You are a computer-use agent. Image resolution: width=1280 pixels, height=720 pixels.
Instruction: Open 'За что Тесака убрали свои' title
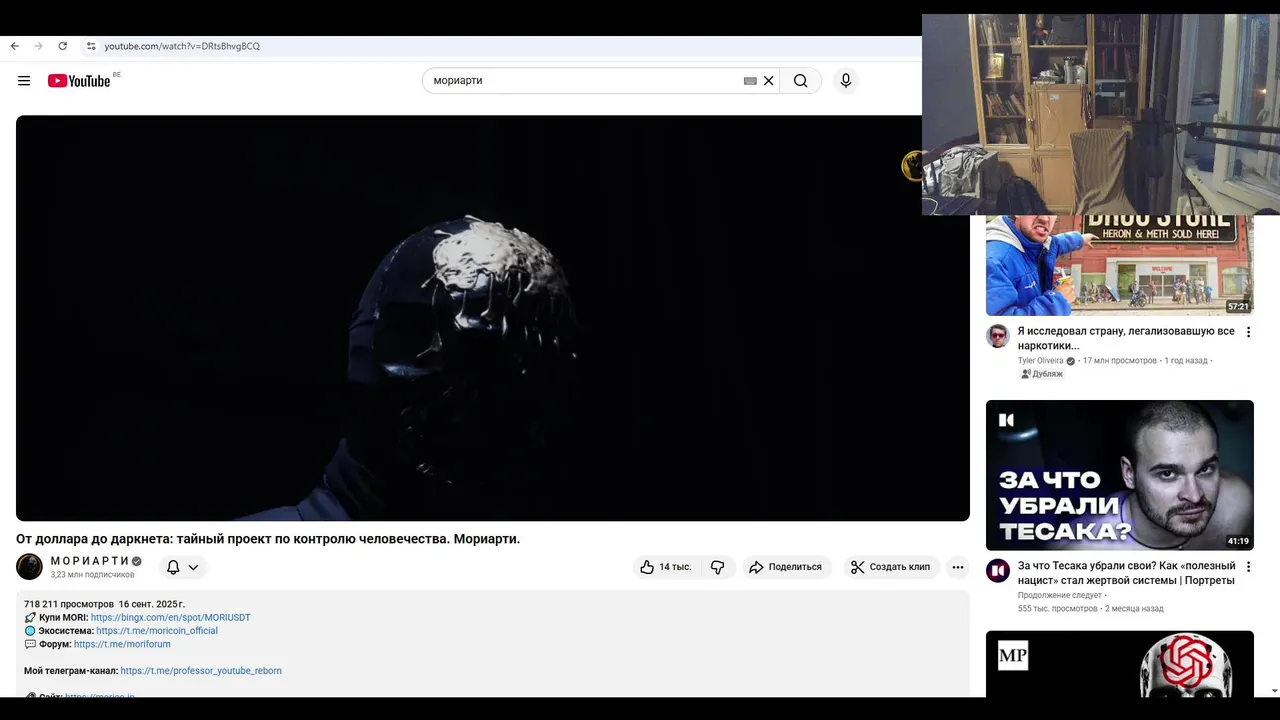point(1126,573)
